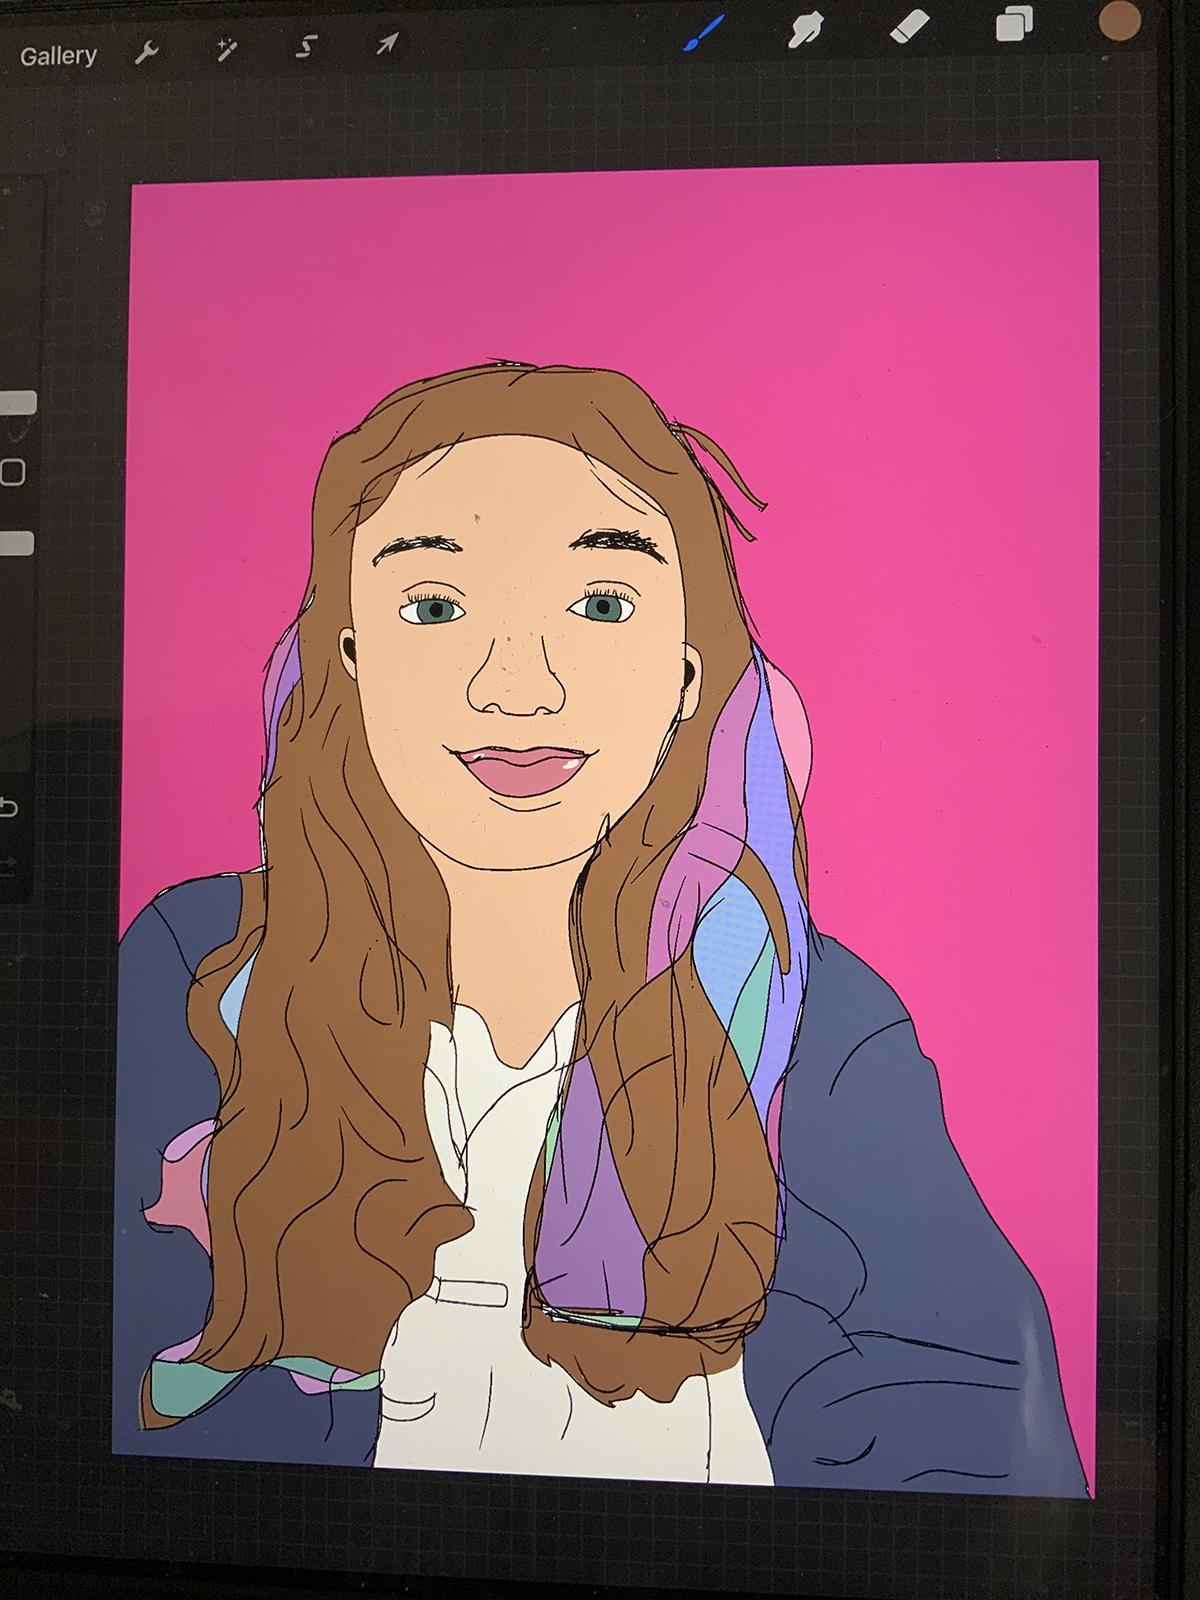Click the brush size slider handle
This screenshot has width=1200, height=1600.
[x=17, y=403]
